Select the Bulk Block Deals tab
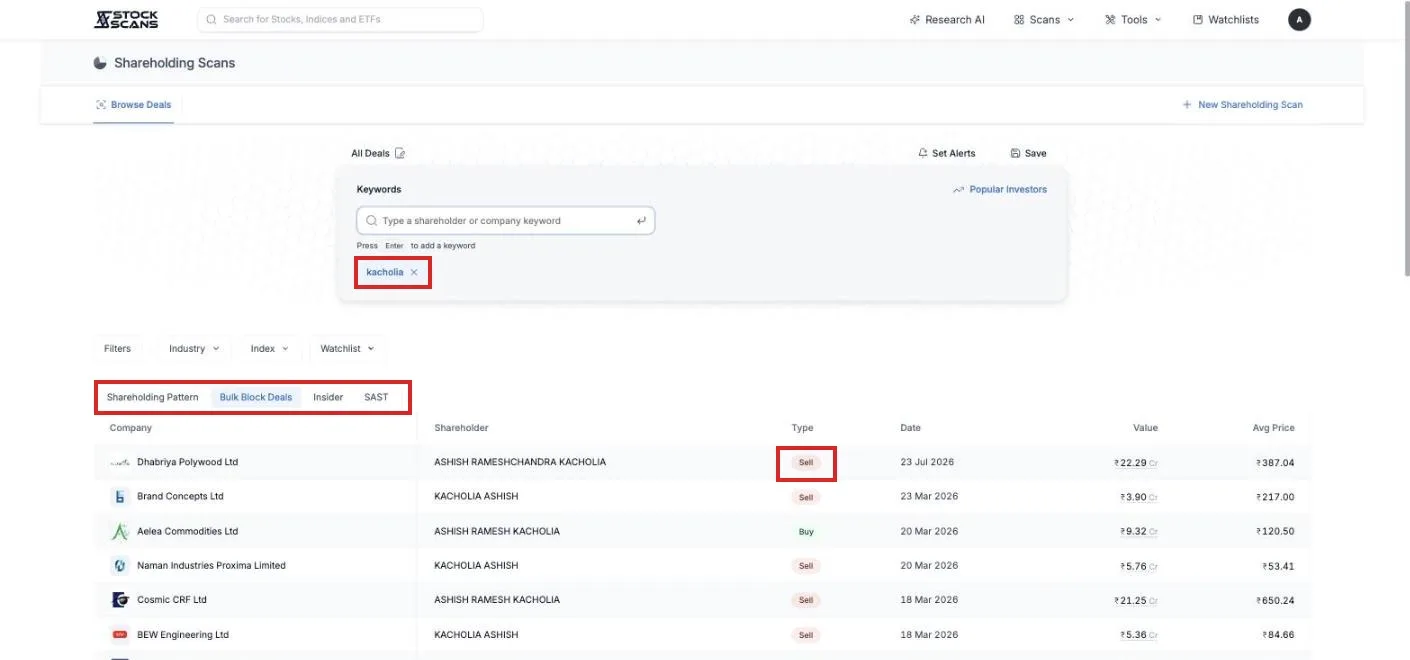The image size is (1410, 660). 256,397
